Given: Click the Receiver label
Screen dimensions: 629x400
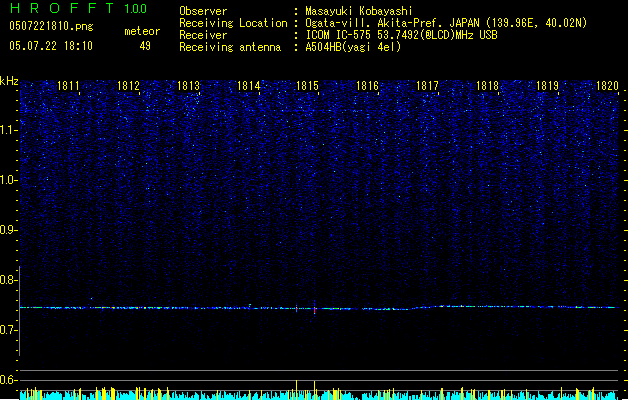Looking at the screenshot, I should pyautogui.click(x=203, y=35).
